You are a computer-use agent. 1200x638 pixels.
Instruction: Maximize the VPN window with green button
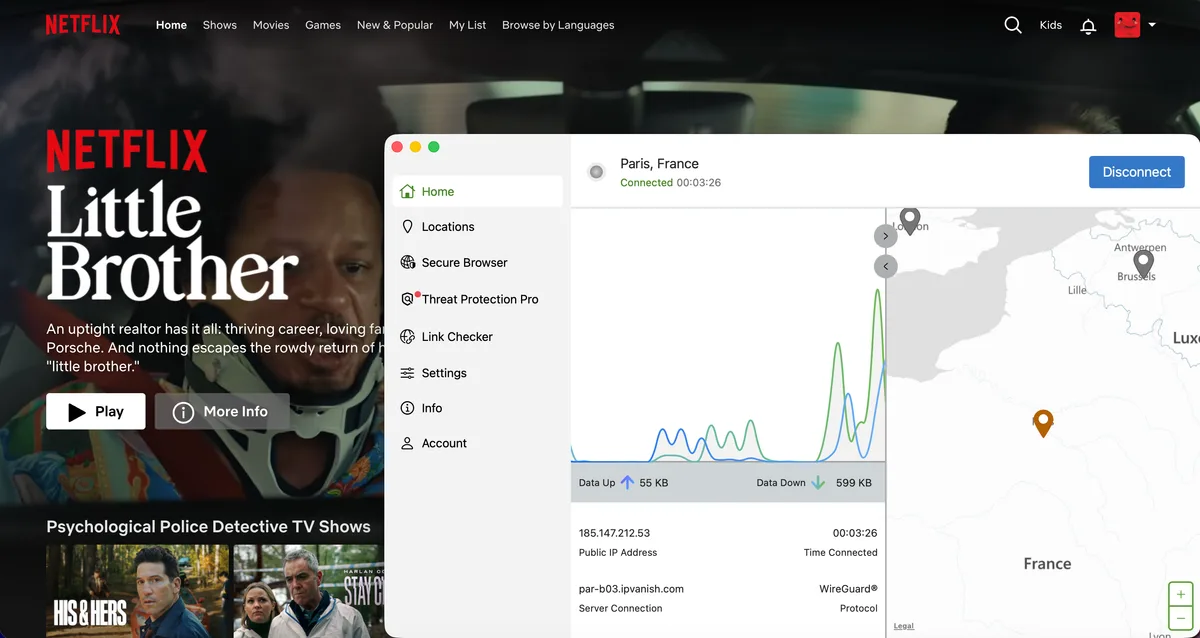(434, 147)
